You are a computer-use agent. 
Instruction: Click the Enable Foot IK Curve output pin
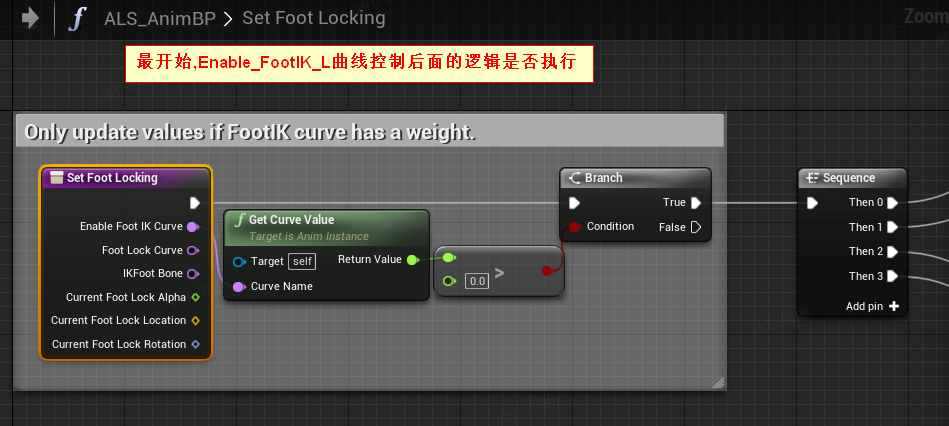194,227
